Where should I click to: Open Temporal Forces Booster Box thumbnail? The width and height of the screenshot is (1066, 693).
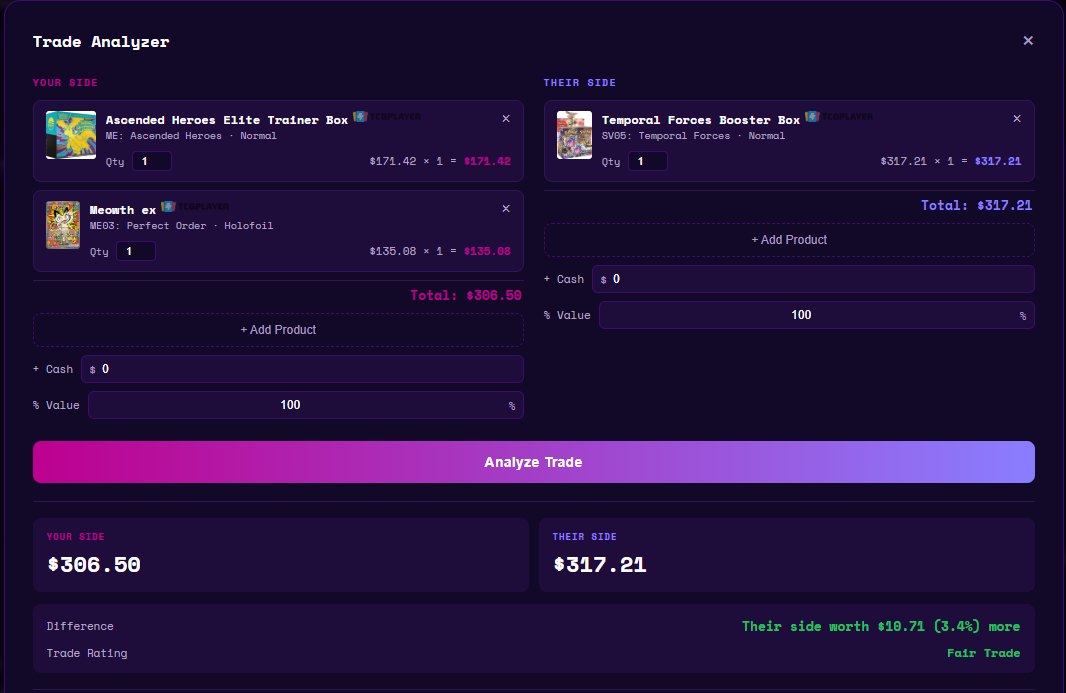[x=574, y=135]
